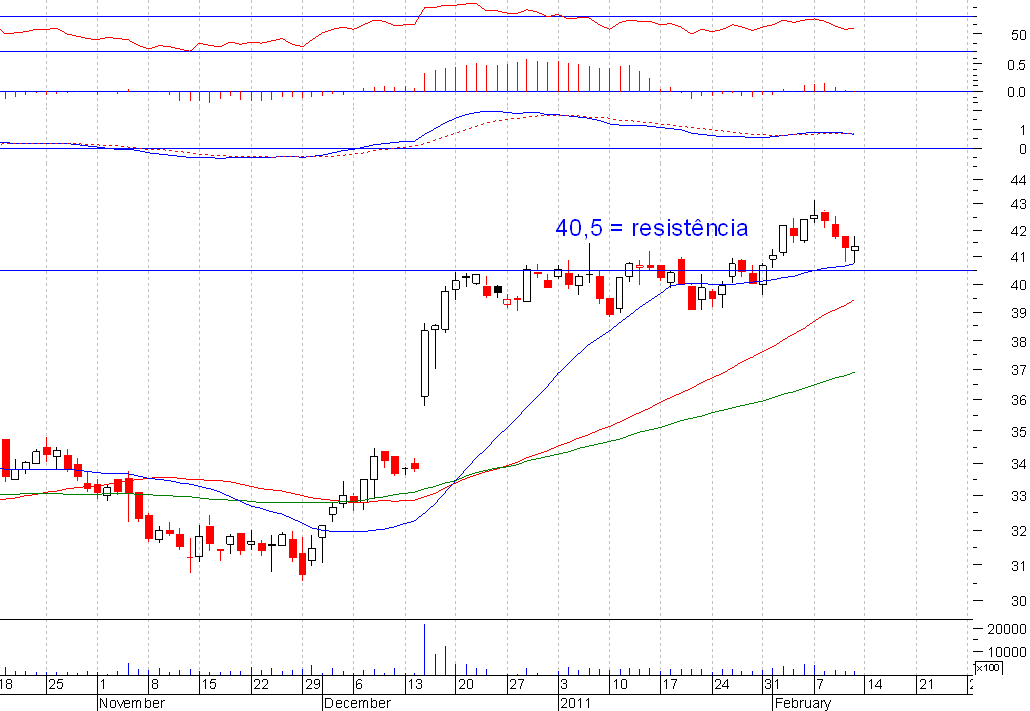Click the November month label
Image resolution: width=1030 pixels, height=711 pixels.
pos(132,703)
